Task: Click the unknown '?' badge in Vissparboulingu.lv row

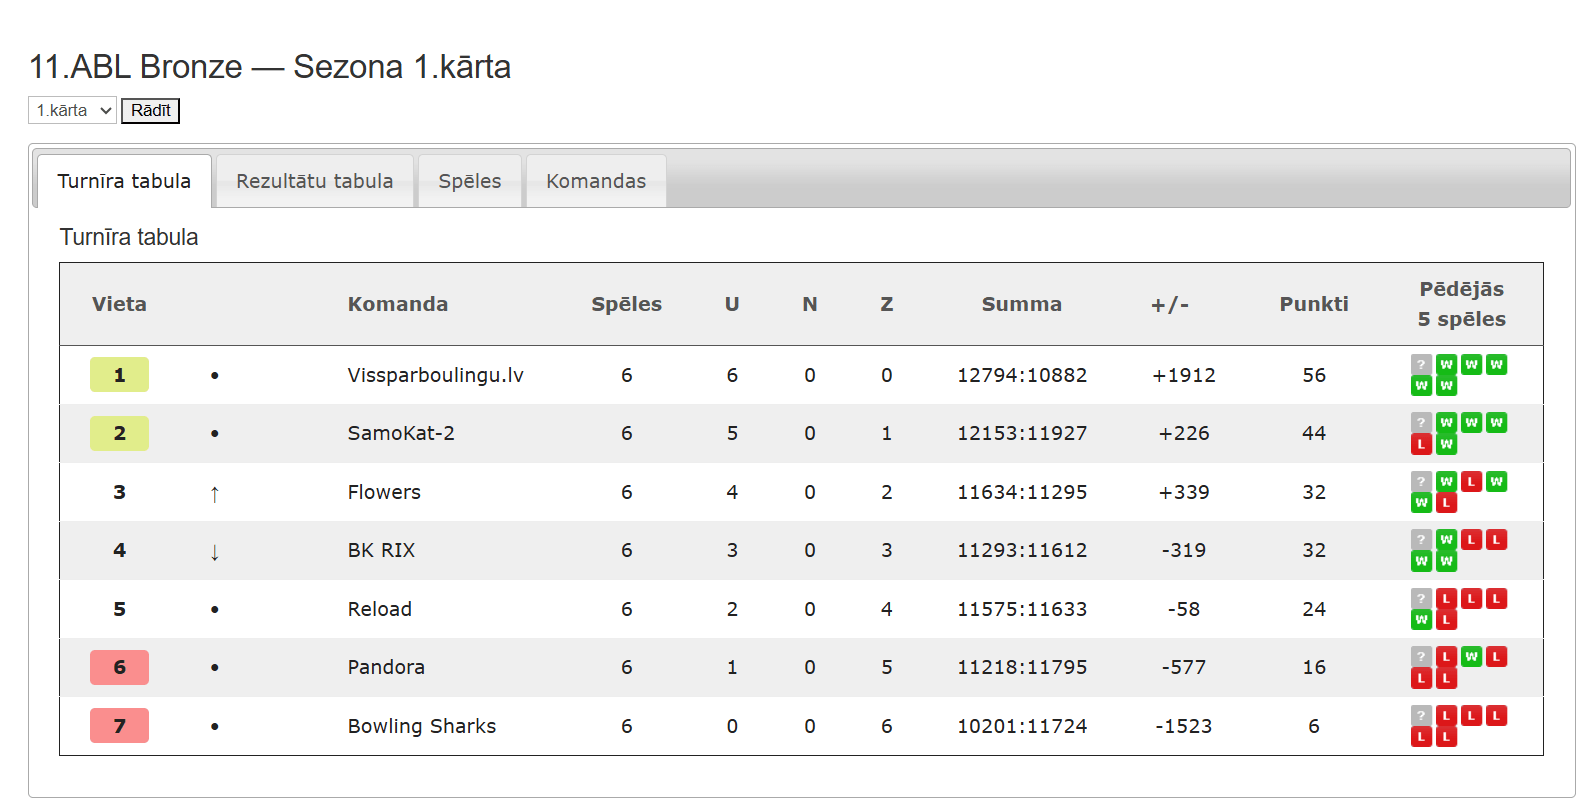Action: [1421, 365]
